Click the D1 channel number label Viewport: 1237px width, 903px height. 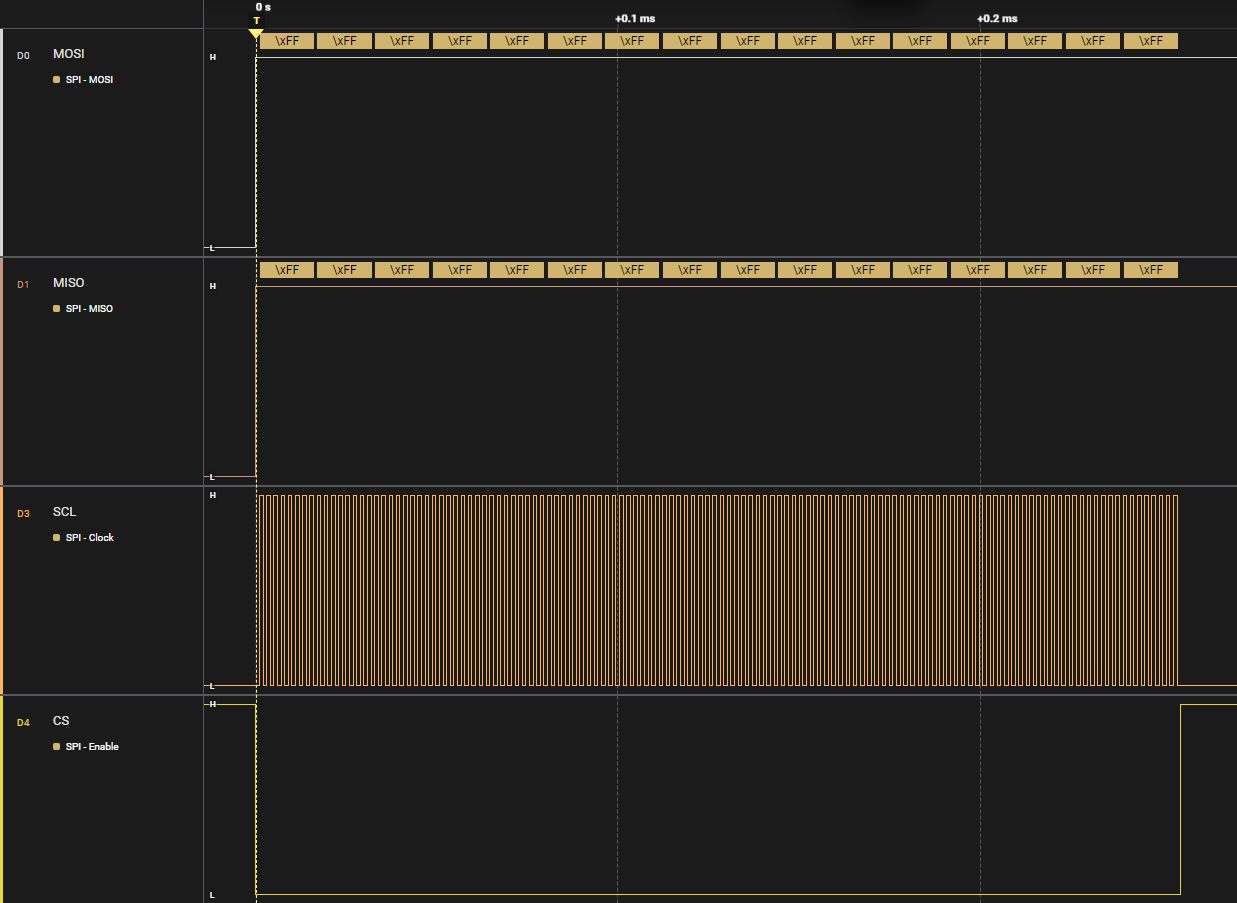point(23,285)
